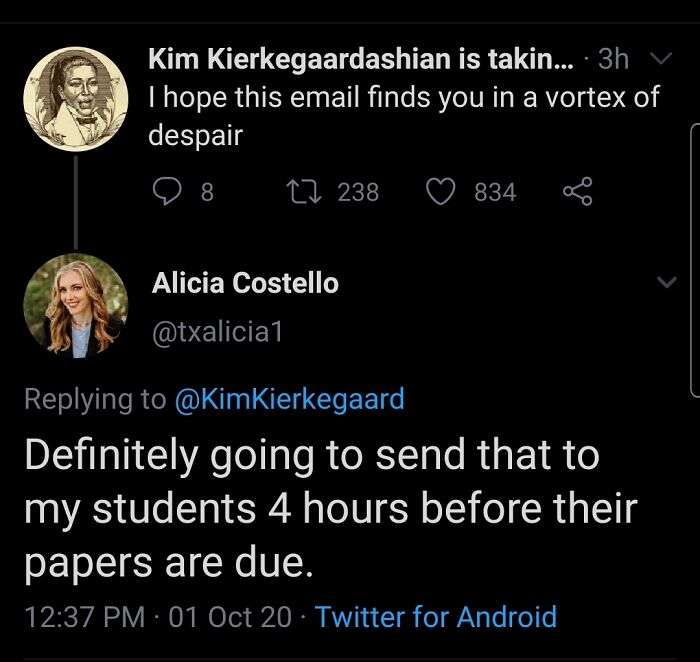Follow the @KimKierkegaard mention link
Screen dimensions: 700x662
pos(289,399)
